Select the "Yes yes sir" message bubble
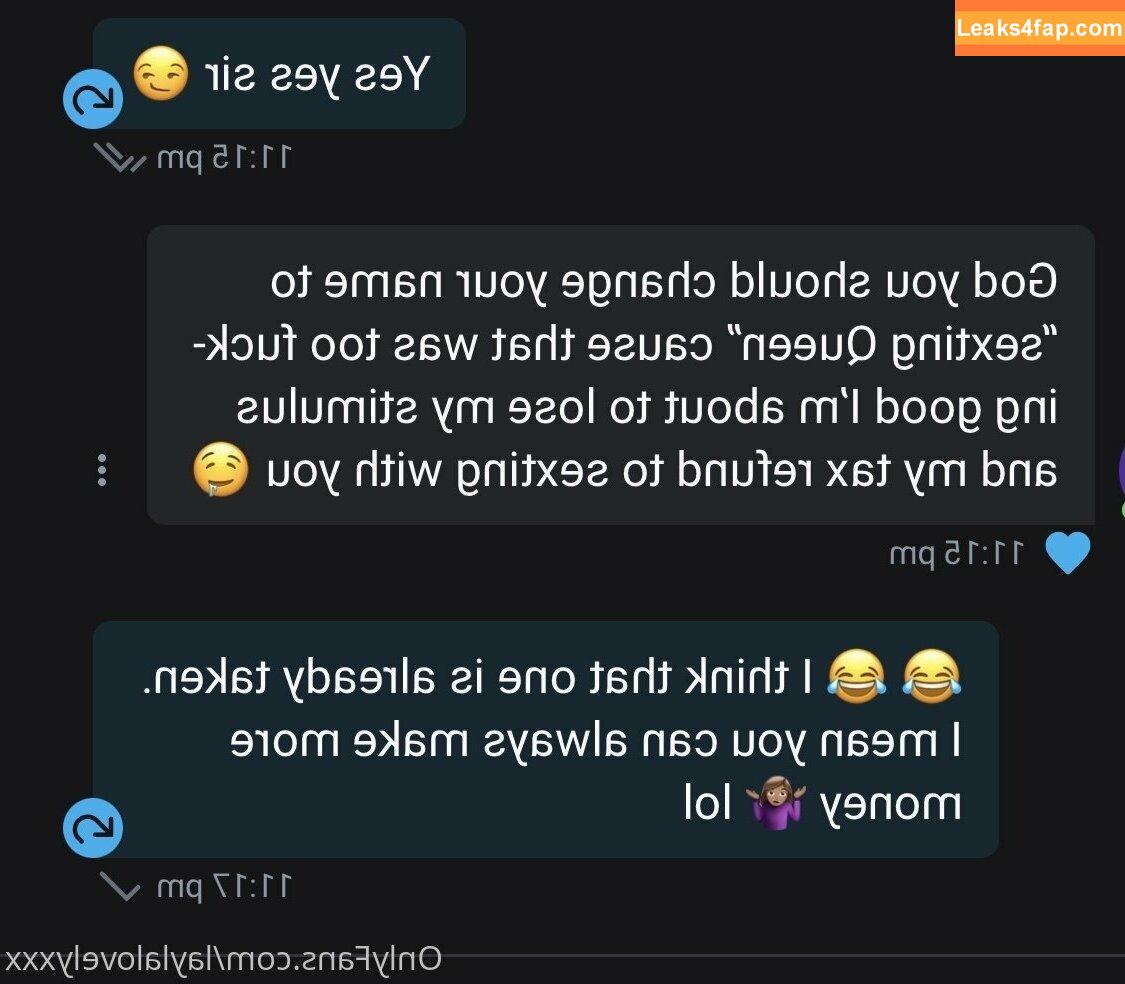Screen dimensions: 1125x984 click(x=279, y=74)
